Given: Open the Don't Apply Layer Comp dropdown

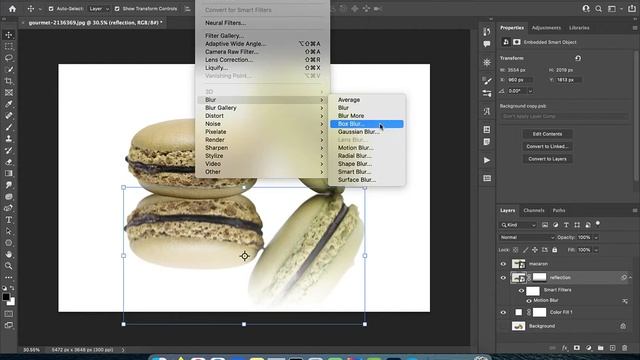Looking at the screenshot, I should point(564,116).
